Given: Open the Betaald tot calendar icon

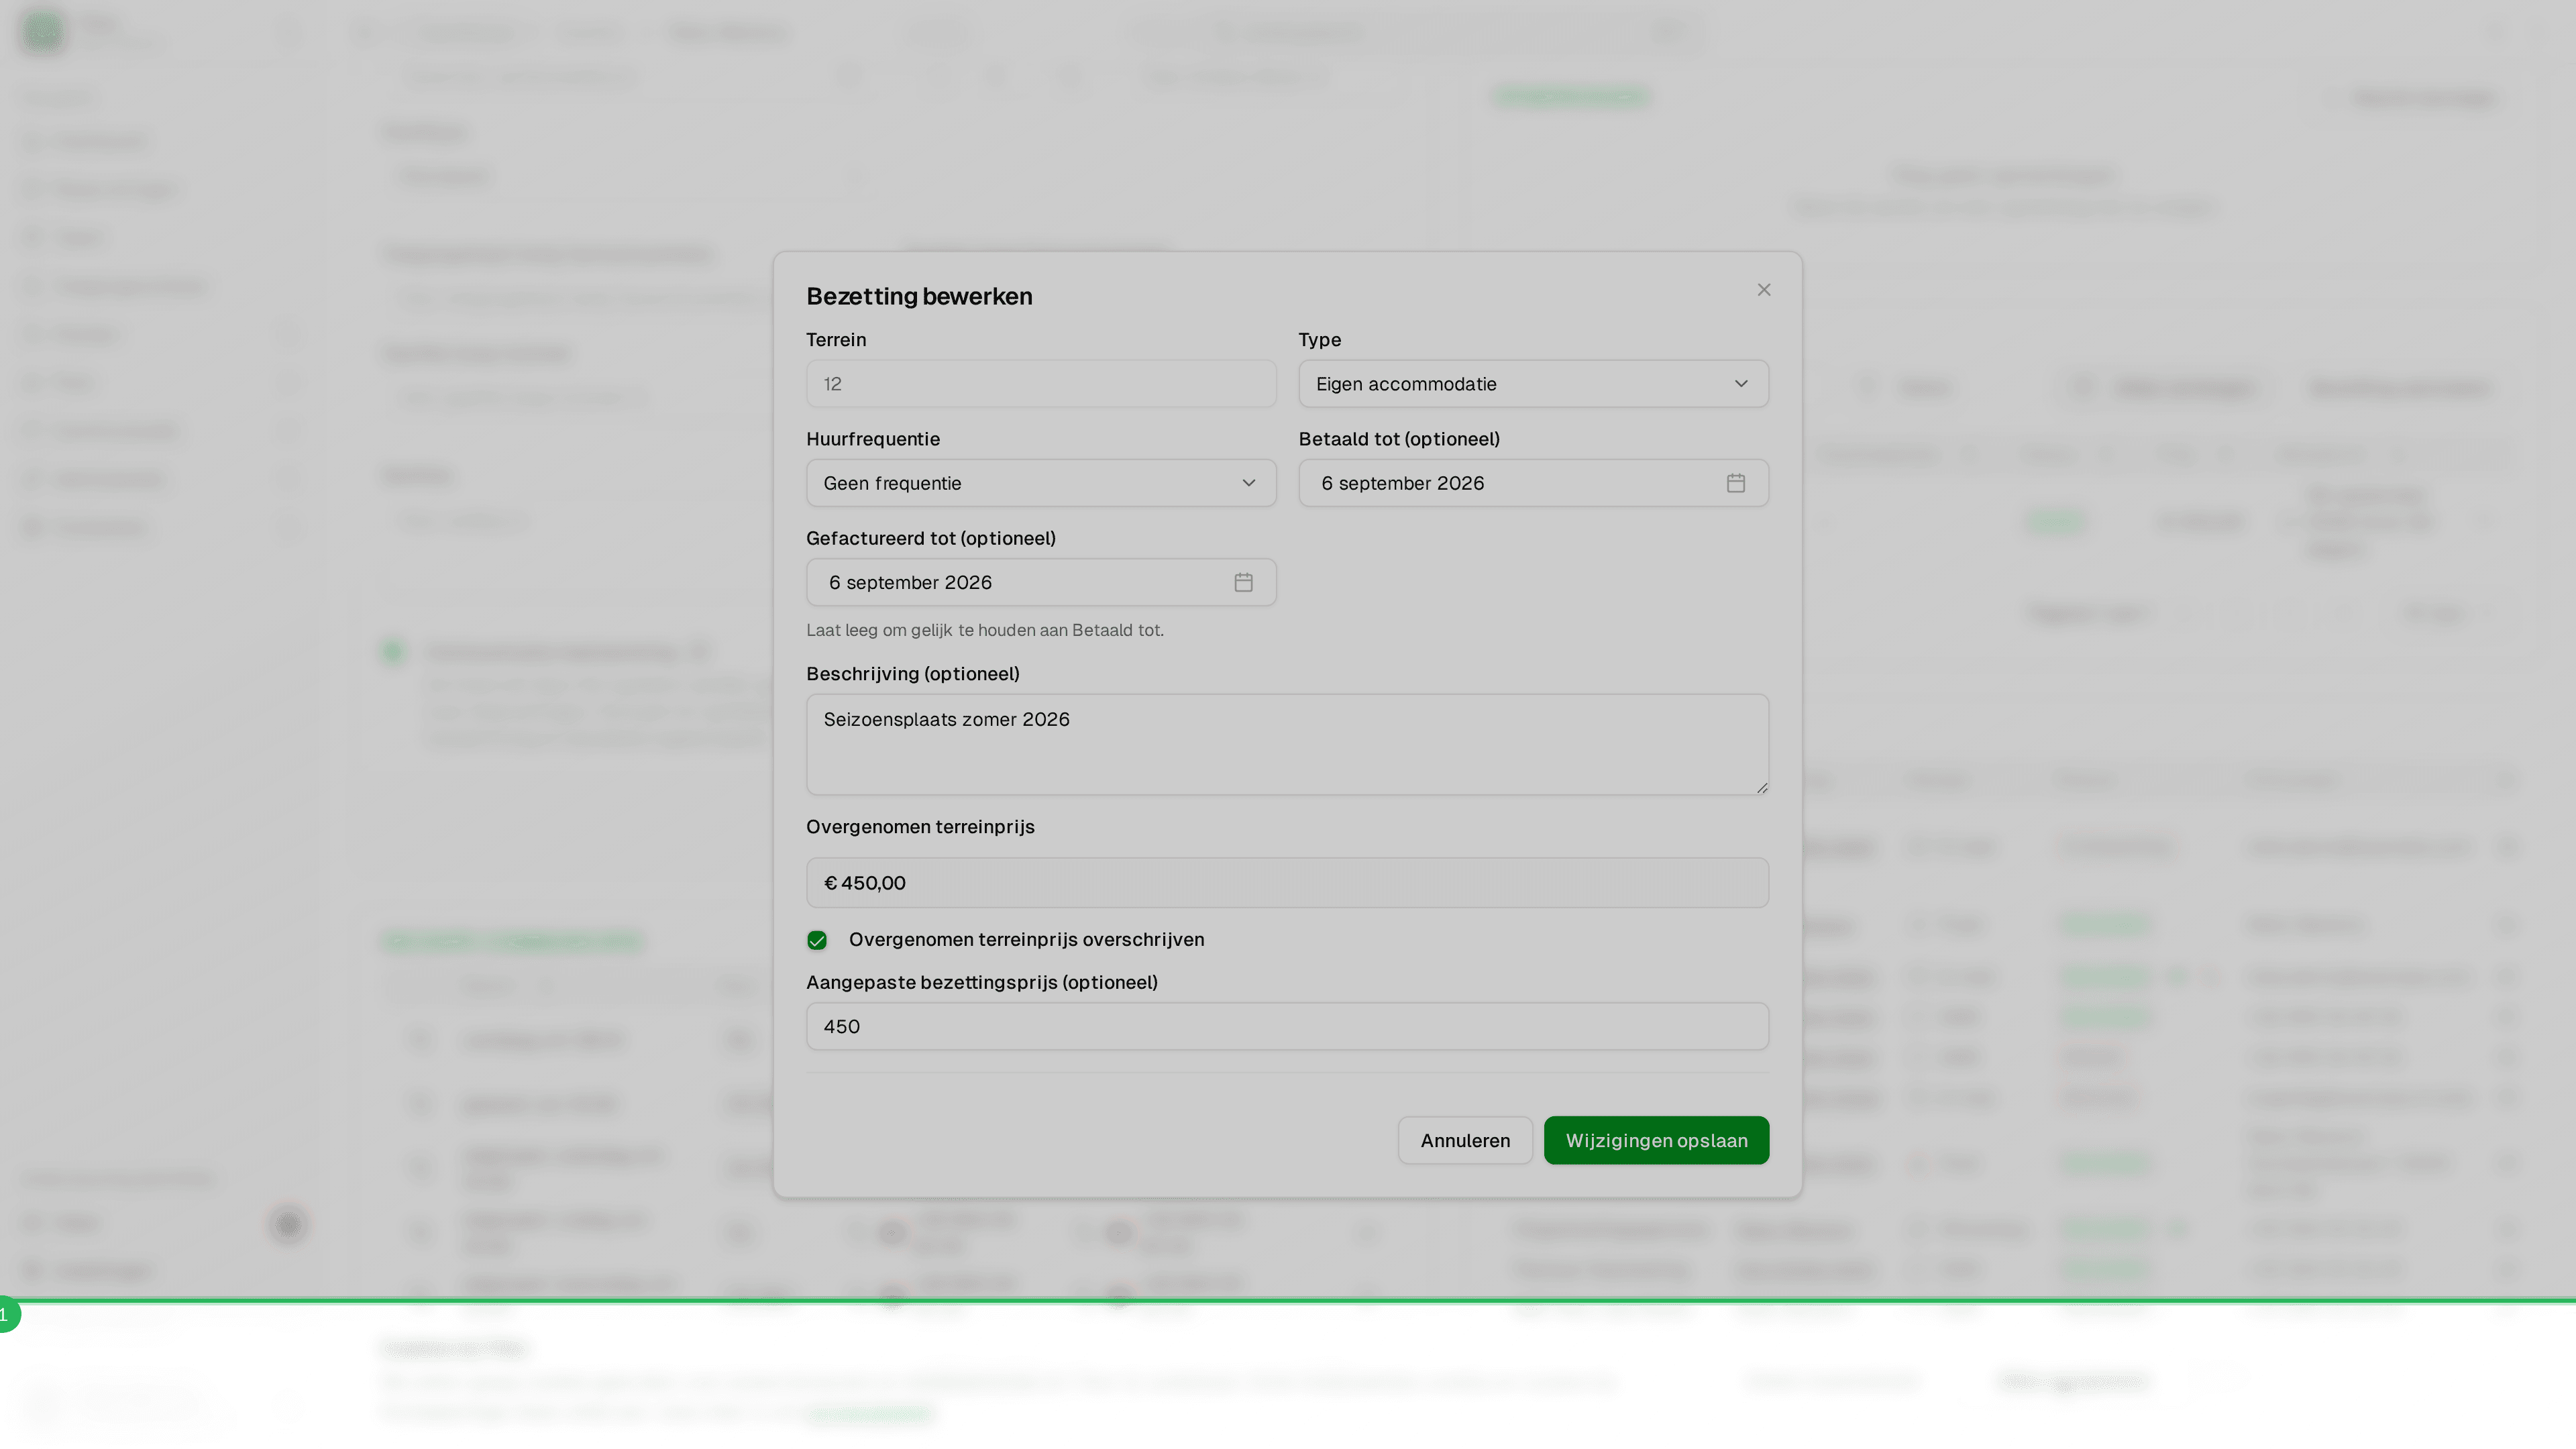Looking at the screenshot, I should point(1736,483).
